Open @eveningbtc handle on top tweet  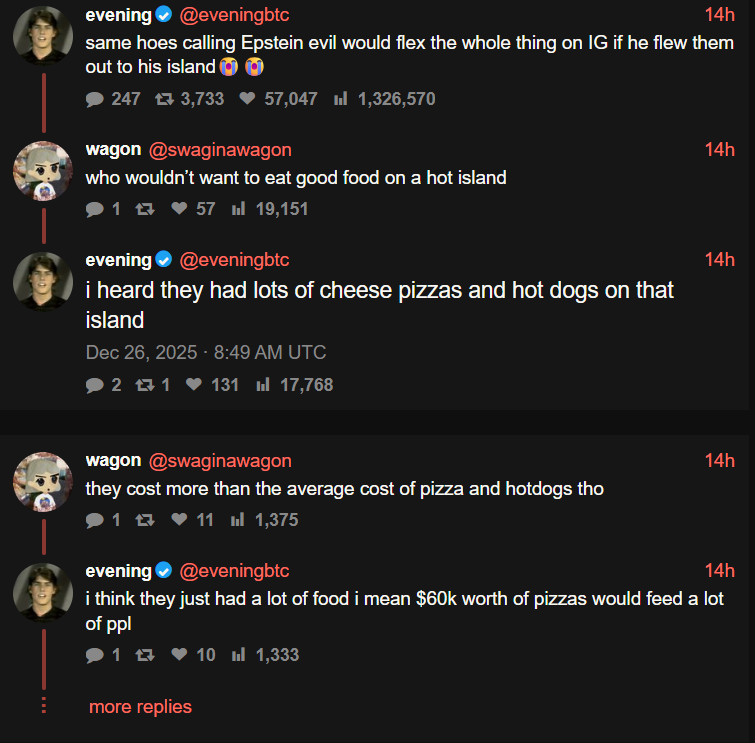[x=234, y=15]
